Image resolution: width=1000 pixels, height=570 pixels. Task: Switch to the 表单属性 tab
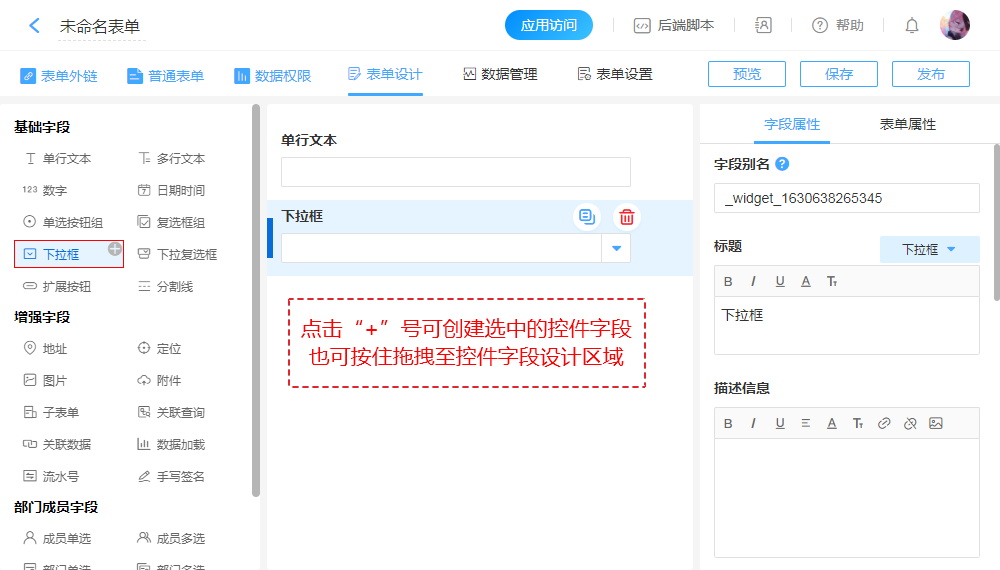pos(907,124)
